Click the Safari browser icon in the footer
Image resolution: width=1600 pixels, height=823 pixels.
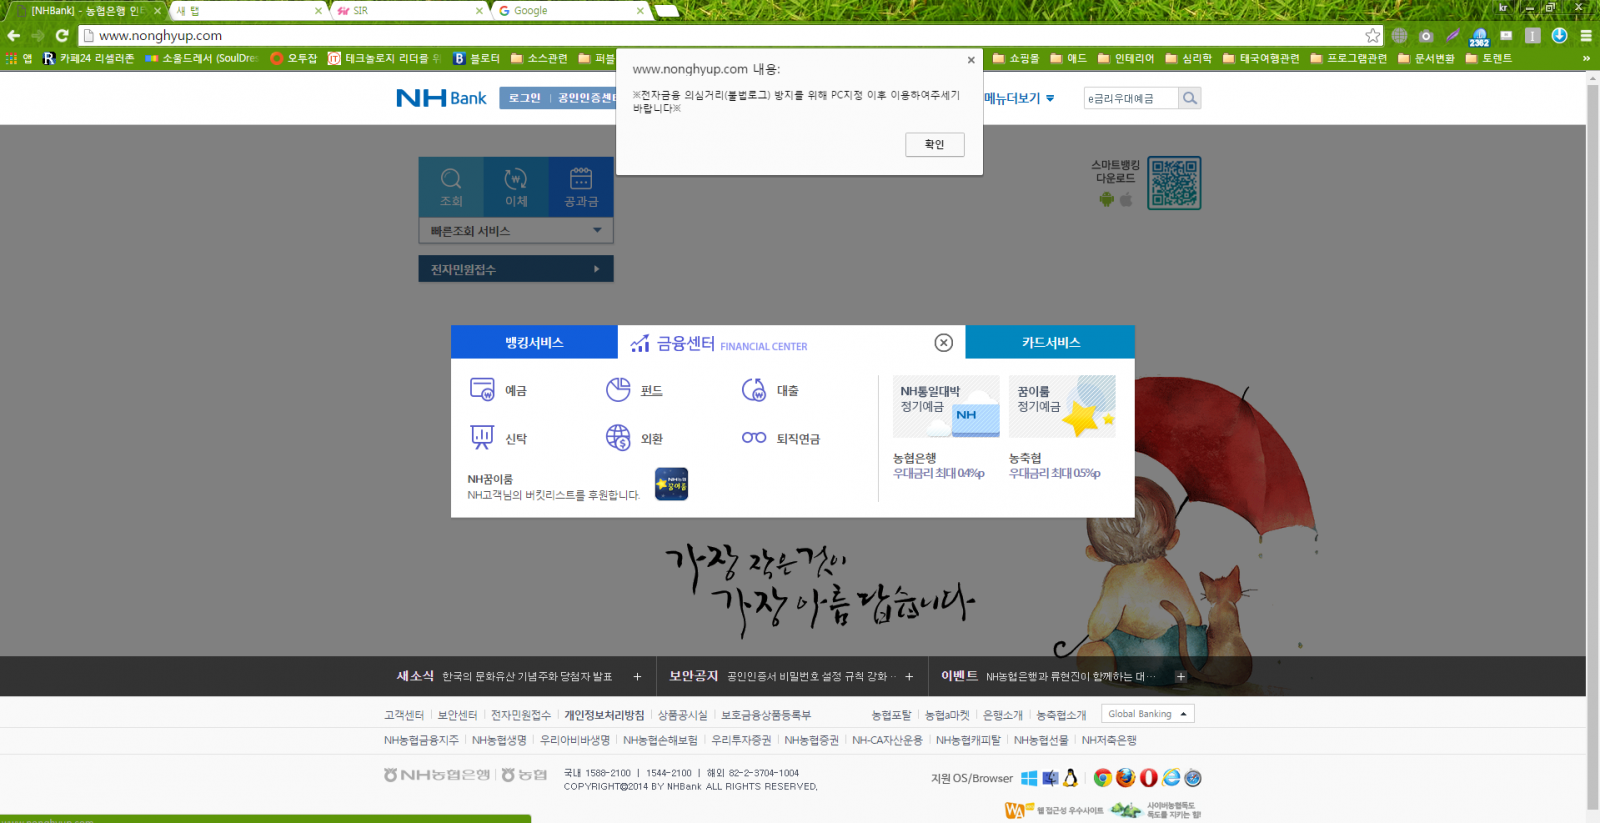tap(1193, 778)
